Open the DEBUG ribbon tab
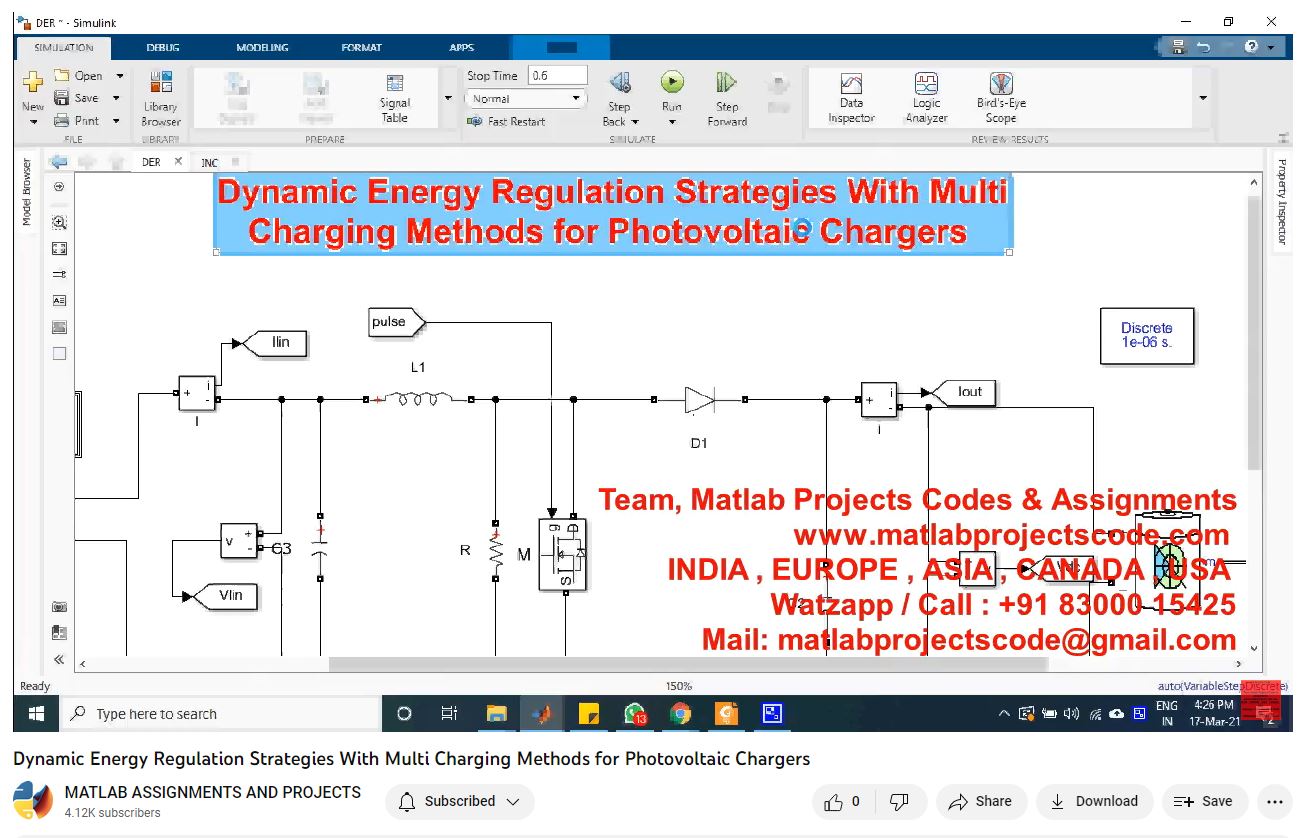1306x838 pixels. [x=163, y=47]
